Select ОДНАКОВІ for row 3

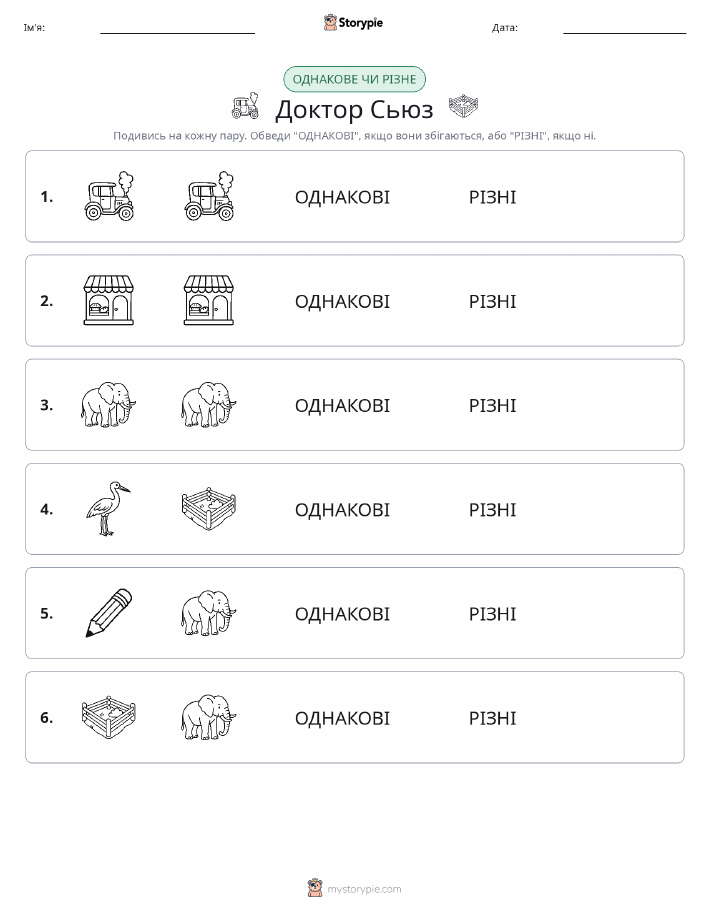point(342,405)
